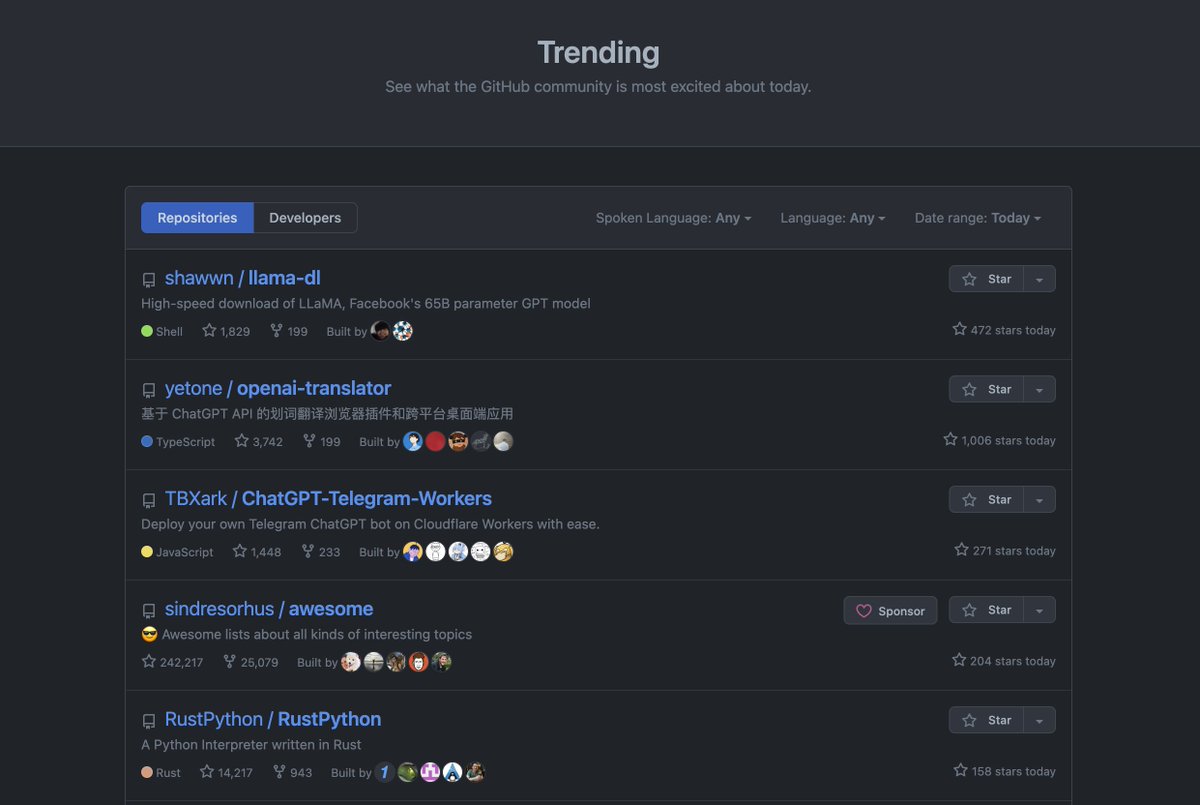The height and width of the screenshot is (805, 1200).
Task: Click first contributor avatar of openai-translator
Action: (x=413, y=441)
